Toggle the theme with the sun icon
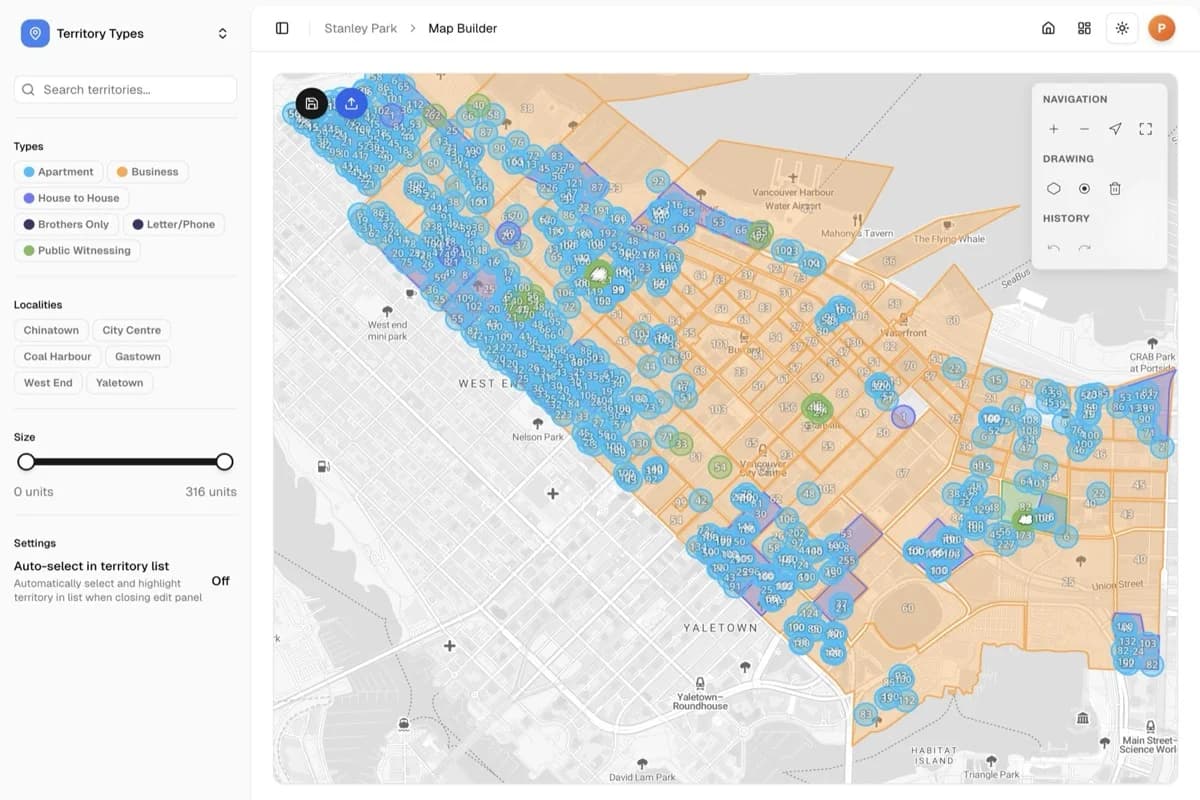This screenshot has height=800, width=1200. point(1121,28)
